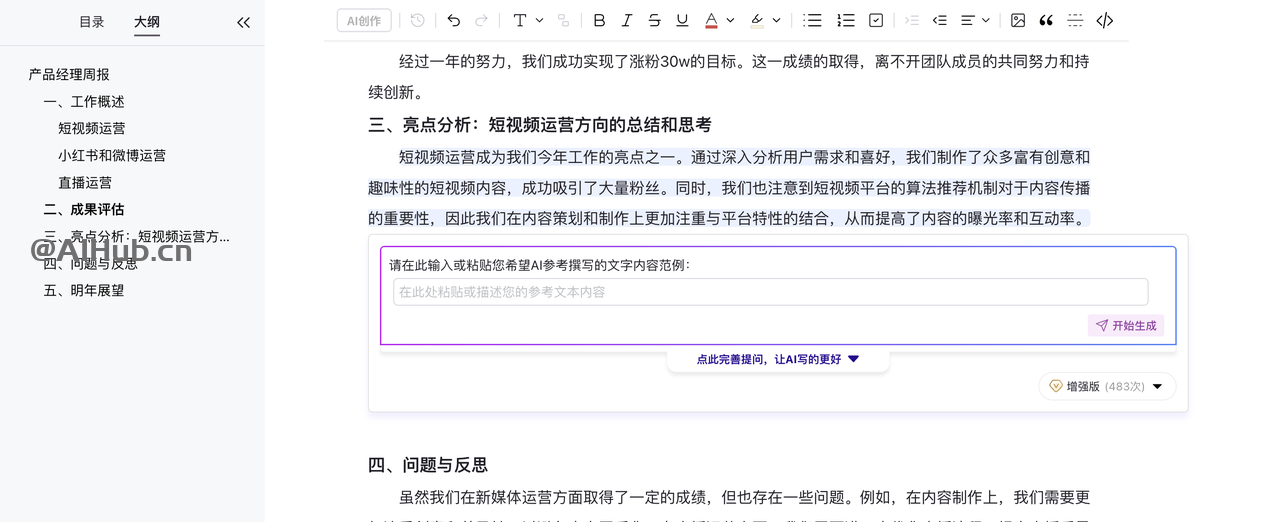Click the 开始生成 button
This screenshot has width=1280, height=522.
(1125, 326)
